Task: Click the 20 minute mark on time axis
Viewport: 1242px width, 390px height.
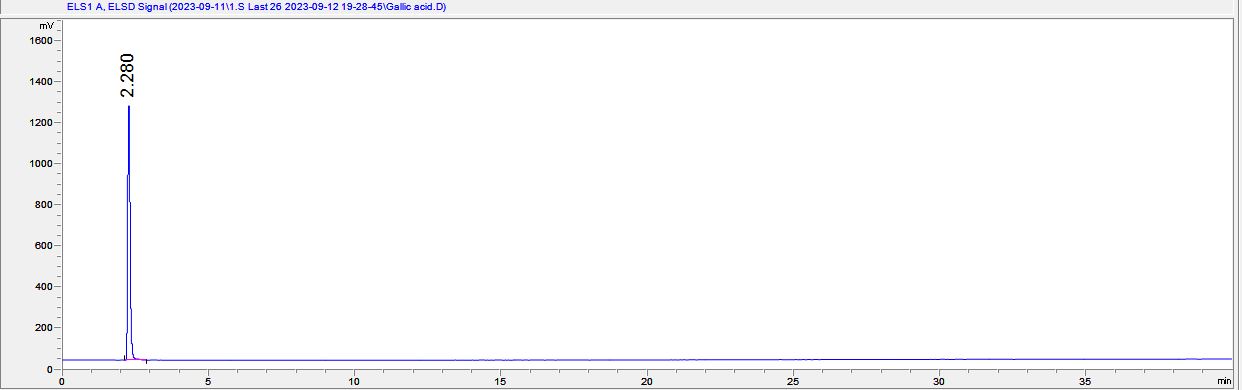Action: click(x=647, y=381)
